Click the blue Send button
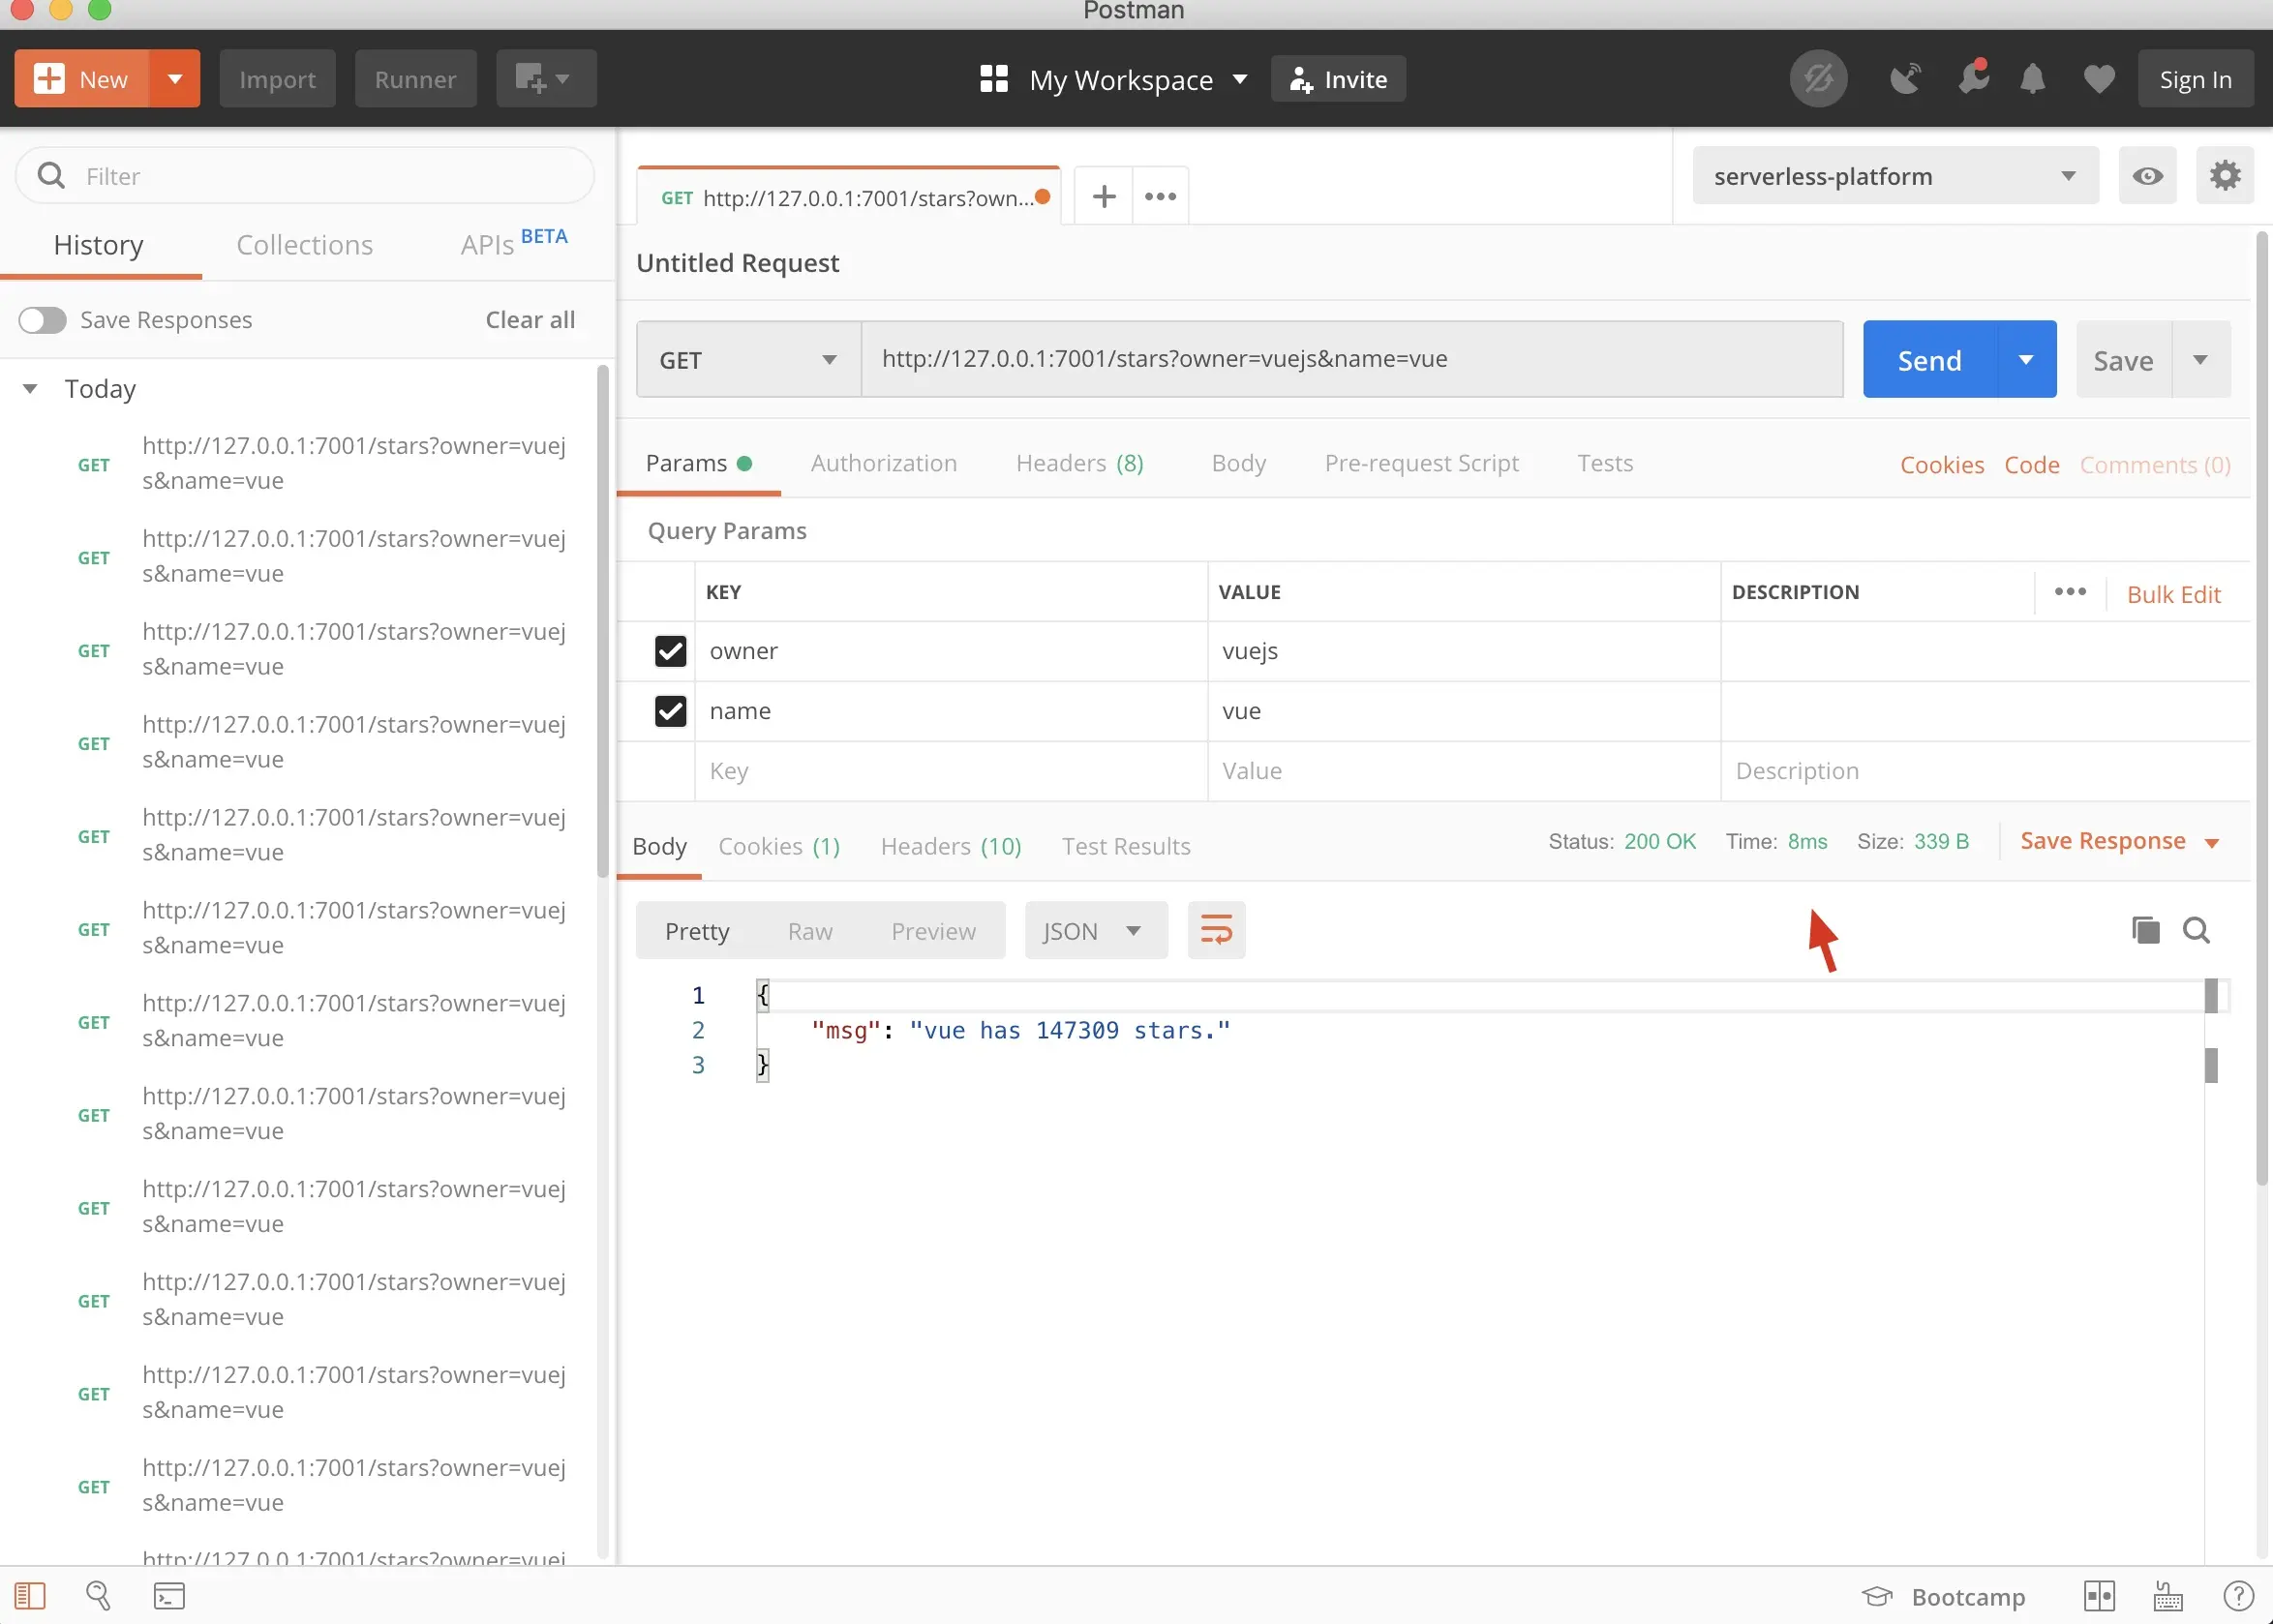Viewport: 2273px width, 1624px height. coord(1929,360)
